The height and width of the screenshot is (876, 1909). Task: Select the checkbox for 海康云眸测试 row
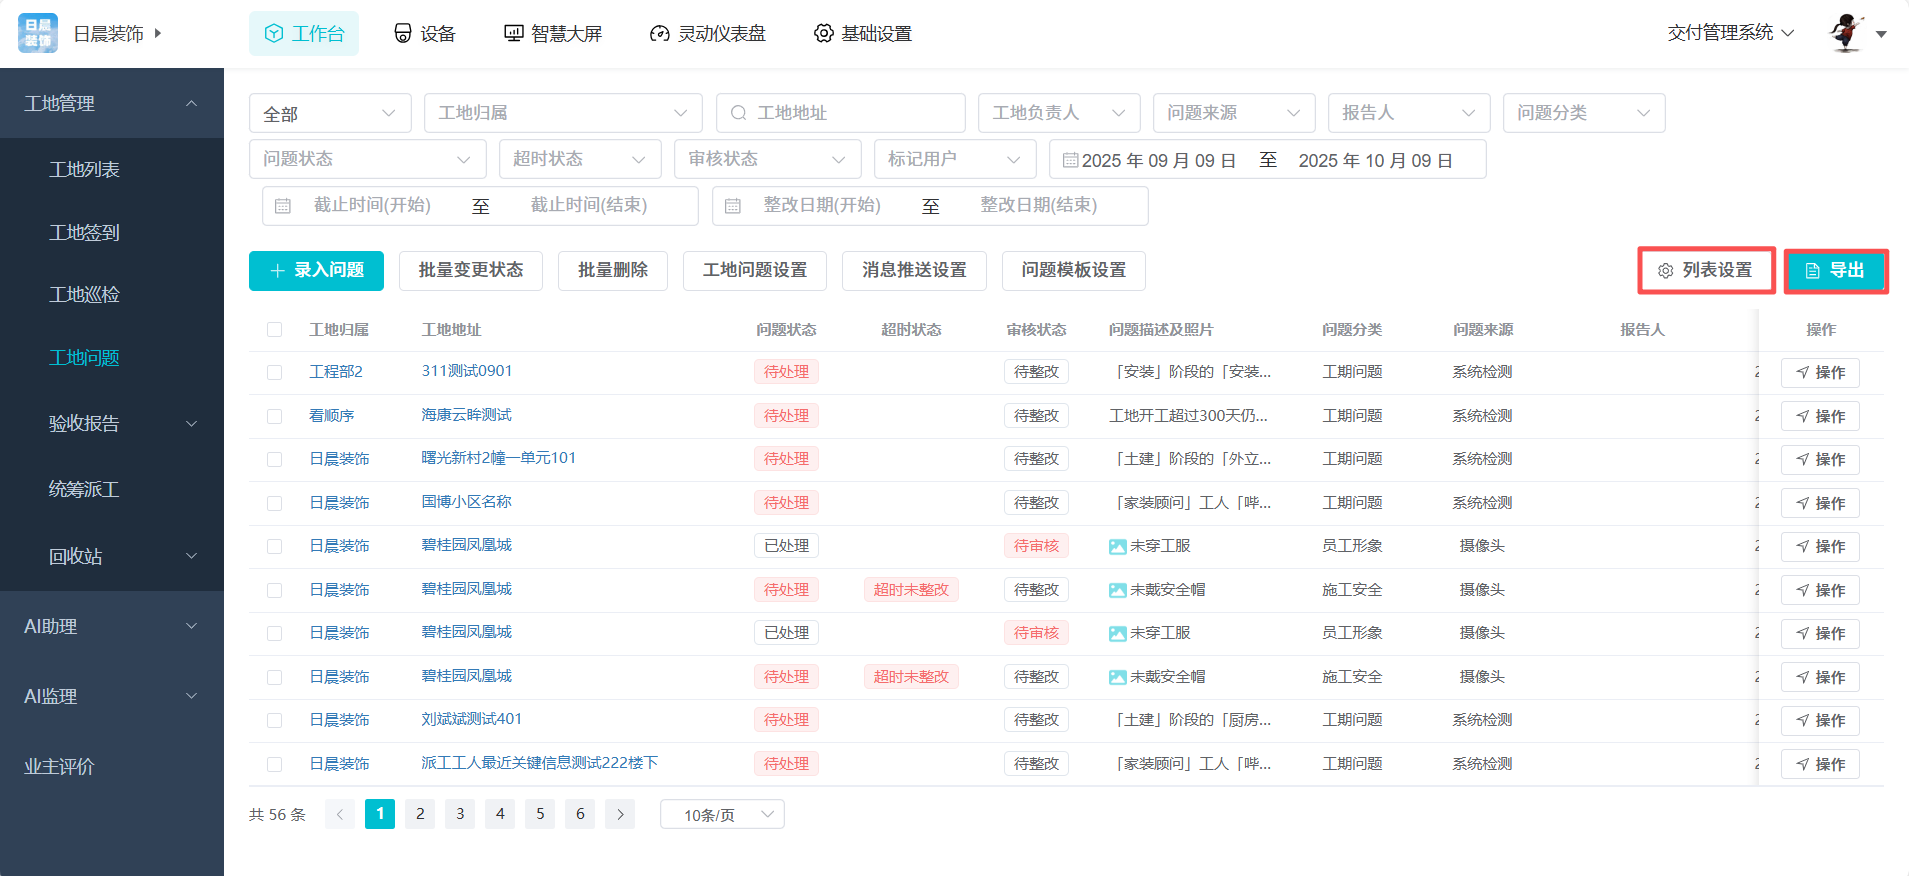tap(274, 416)
